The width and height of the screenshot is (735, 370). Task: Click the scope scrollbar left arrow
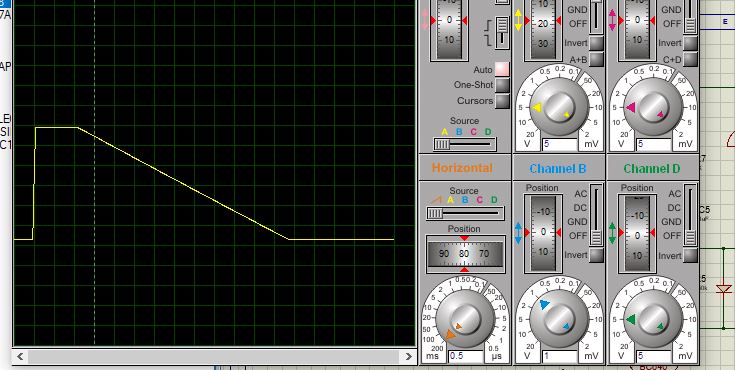[x=20, y=357]
